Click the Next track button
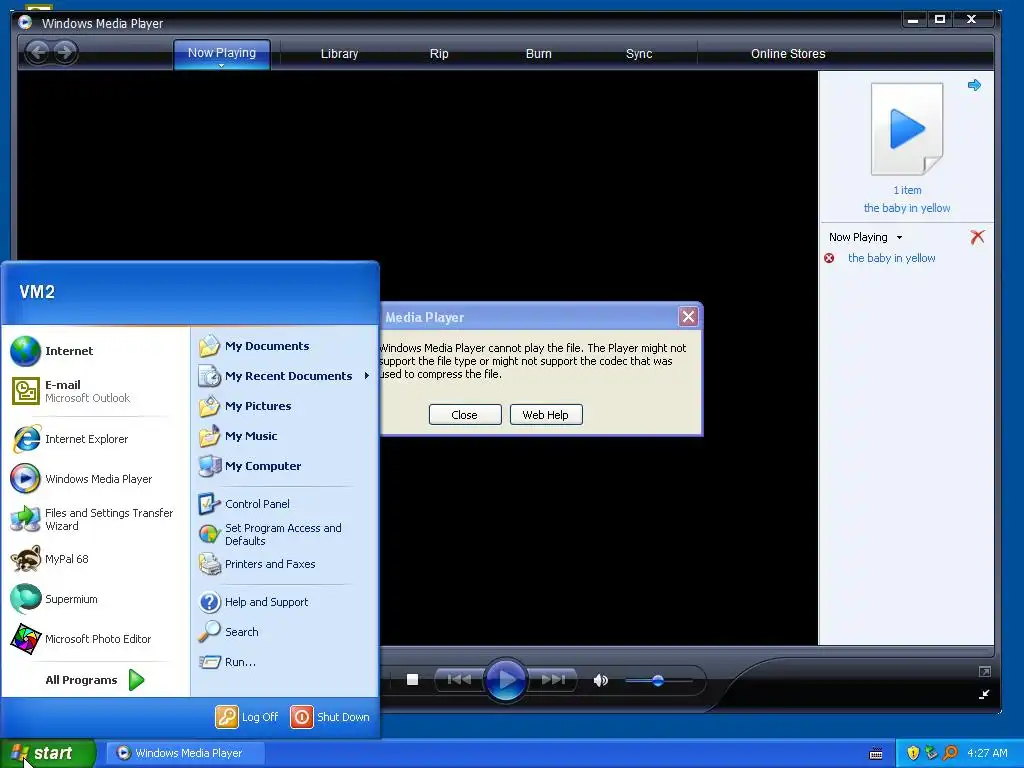Screen dimensions: 1024x768 [552, 680]
